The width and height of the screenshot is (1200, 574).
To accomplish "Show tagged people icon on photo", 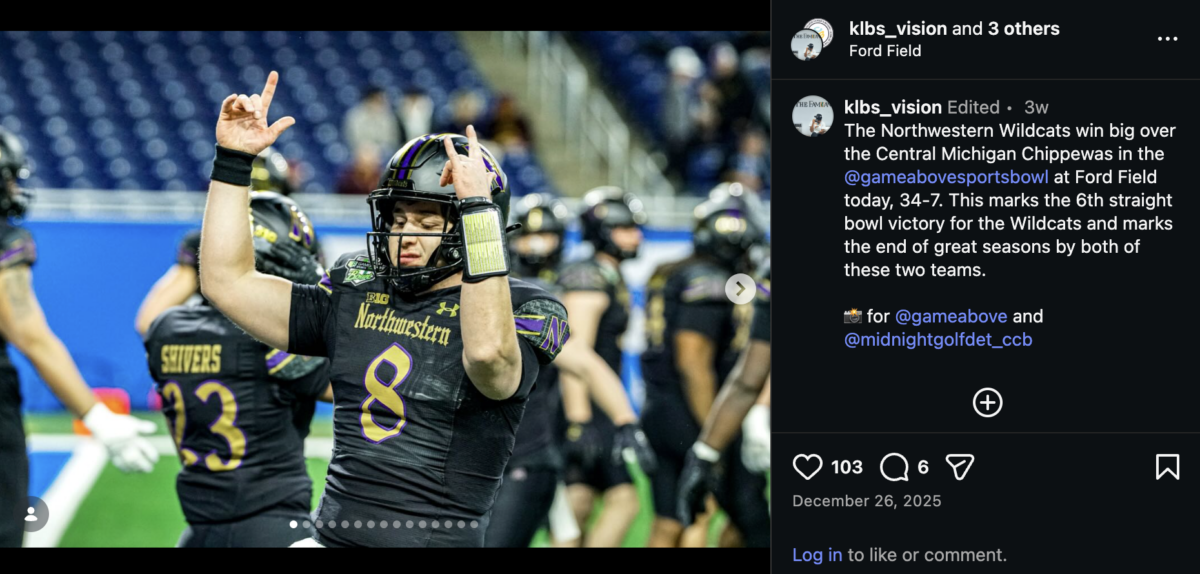I will [31, 514].
